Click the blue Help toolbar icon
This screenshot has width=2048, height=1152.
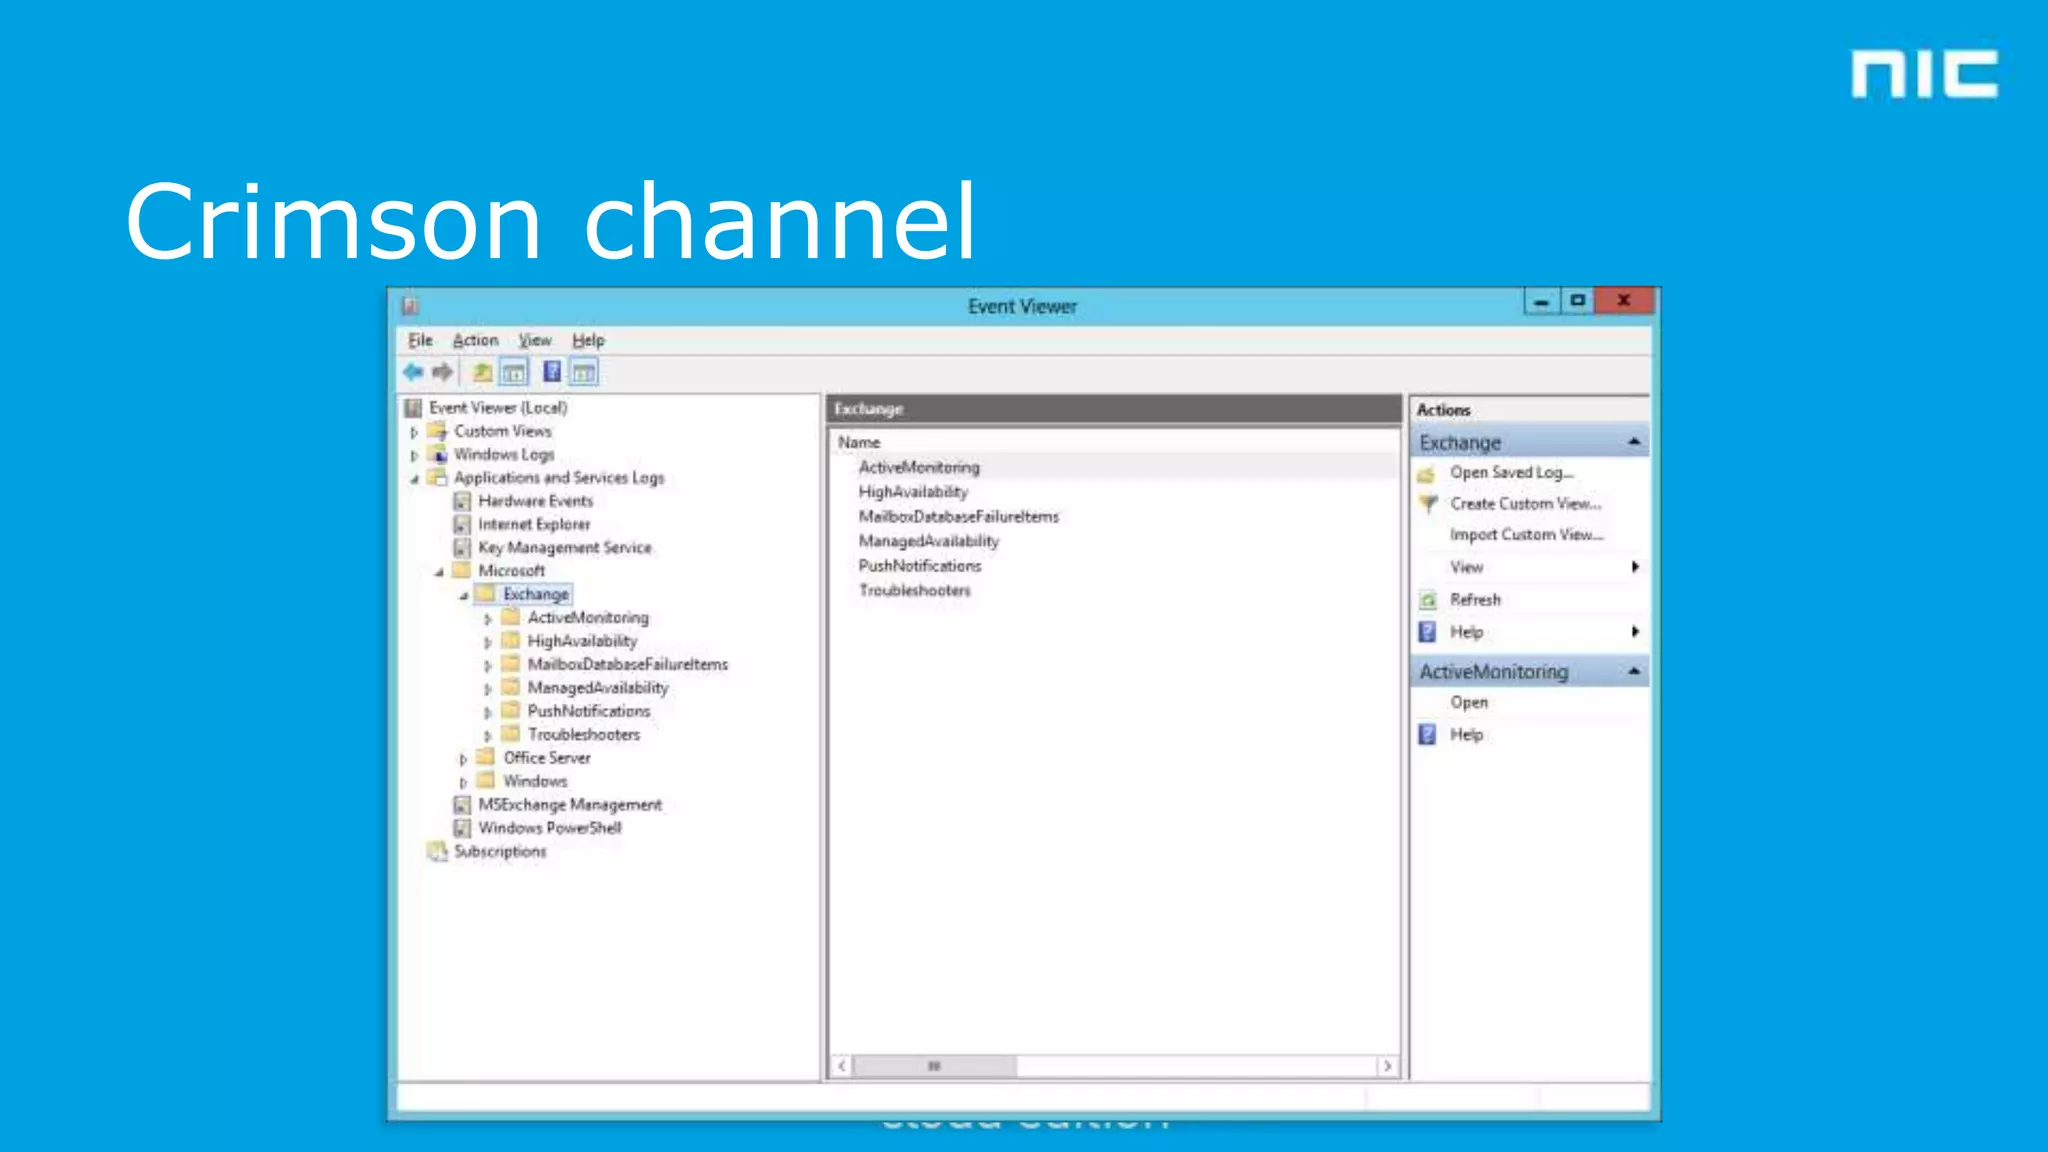[551, 372]
